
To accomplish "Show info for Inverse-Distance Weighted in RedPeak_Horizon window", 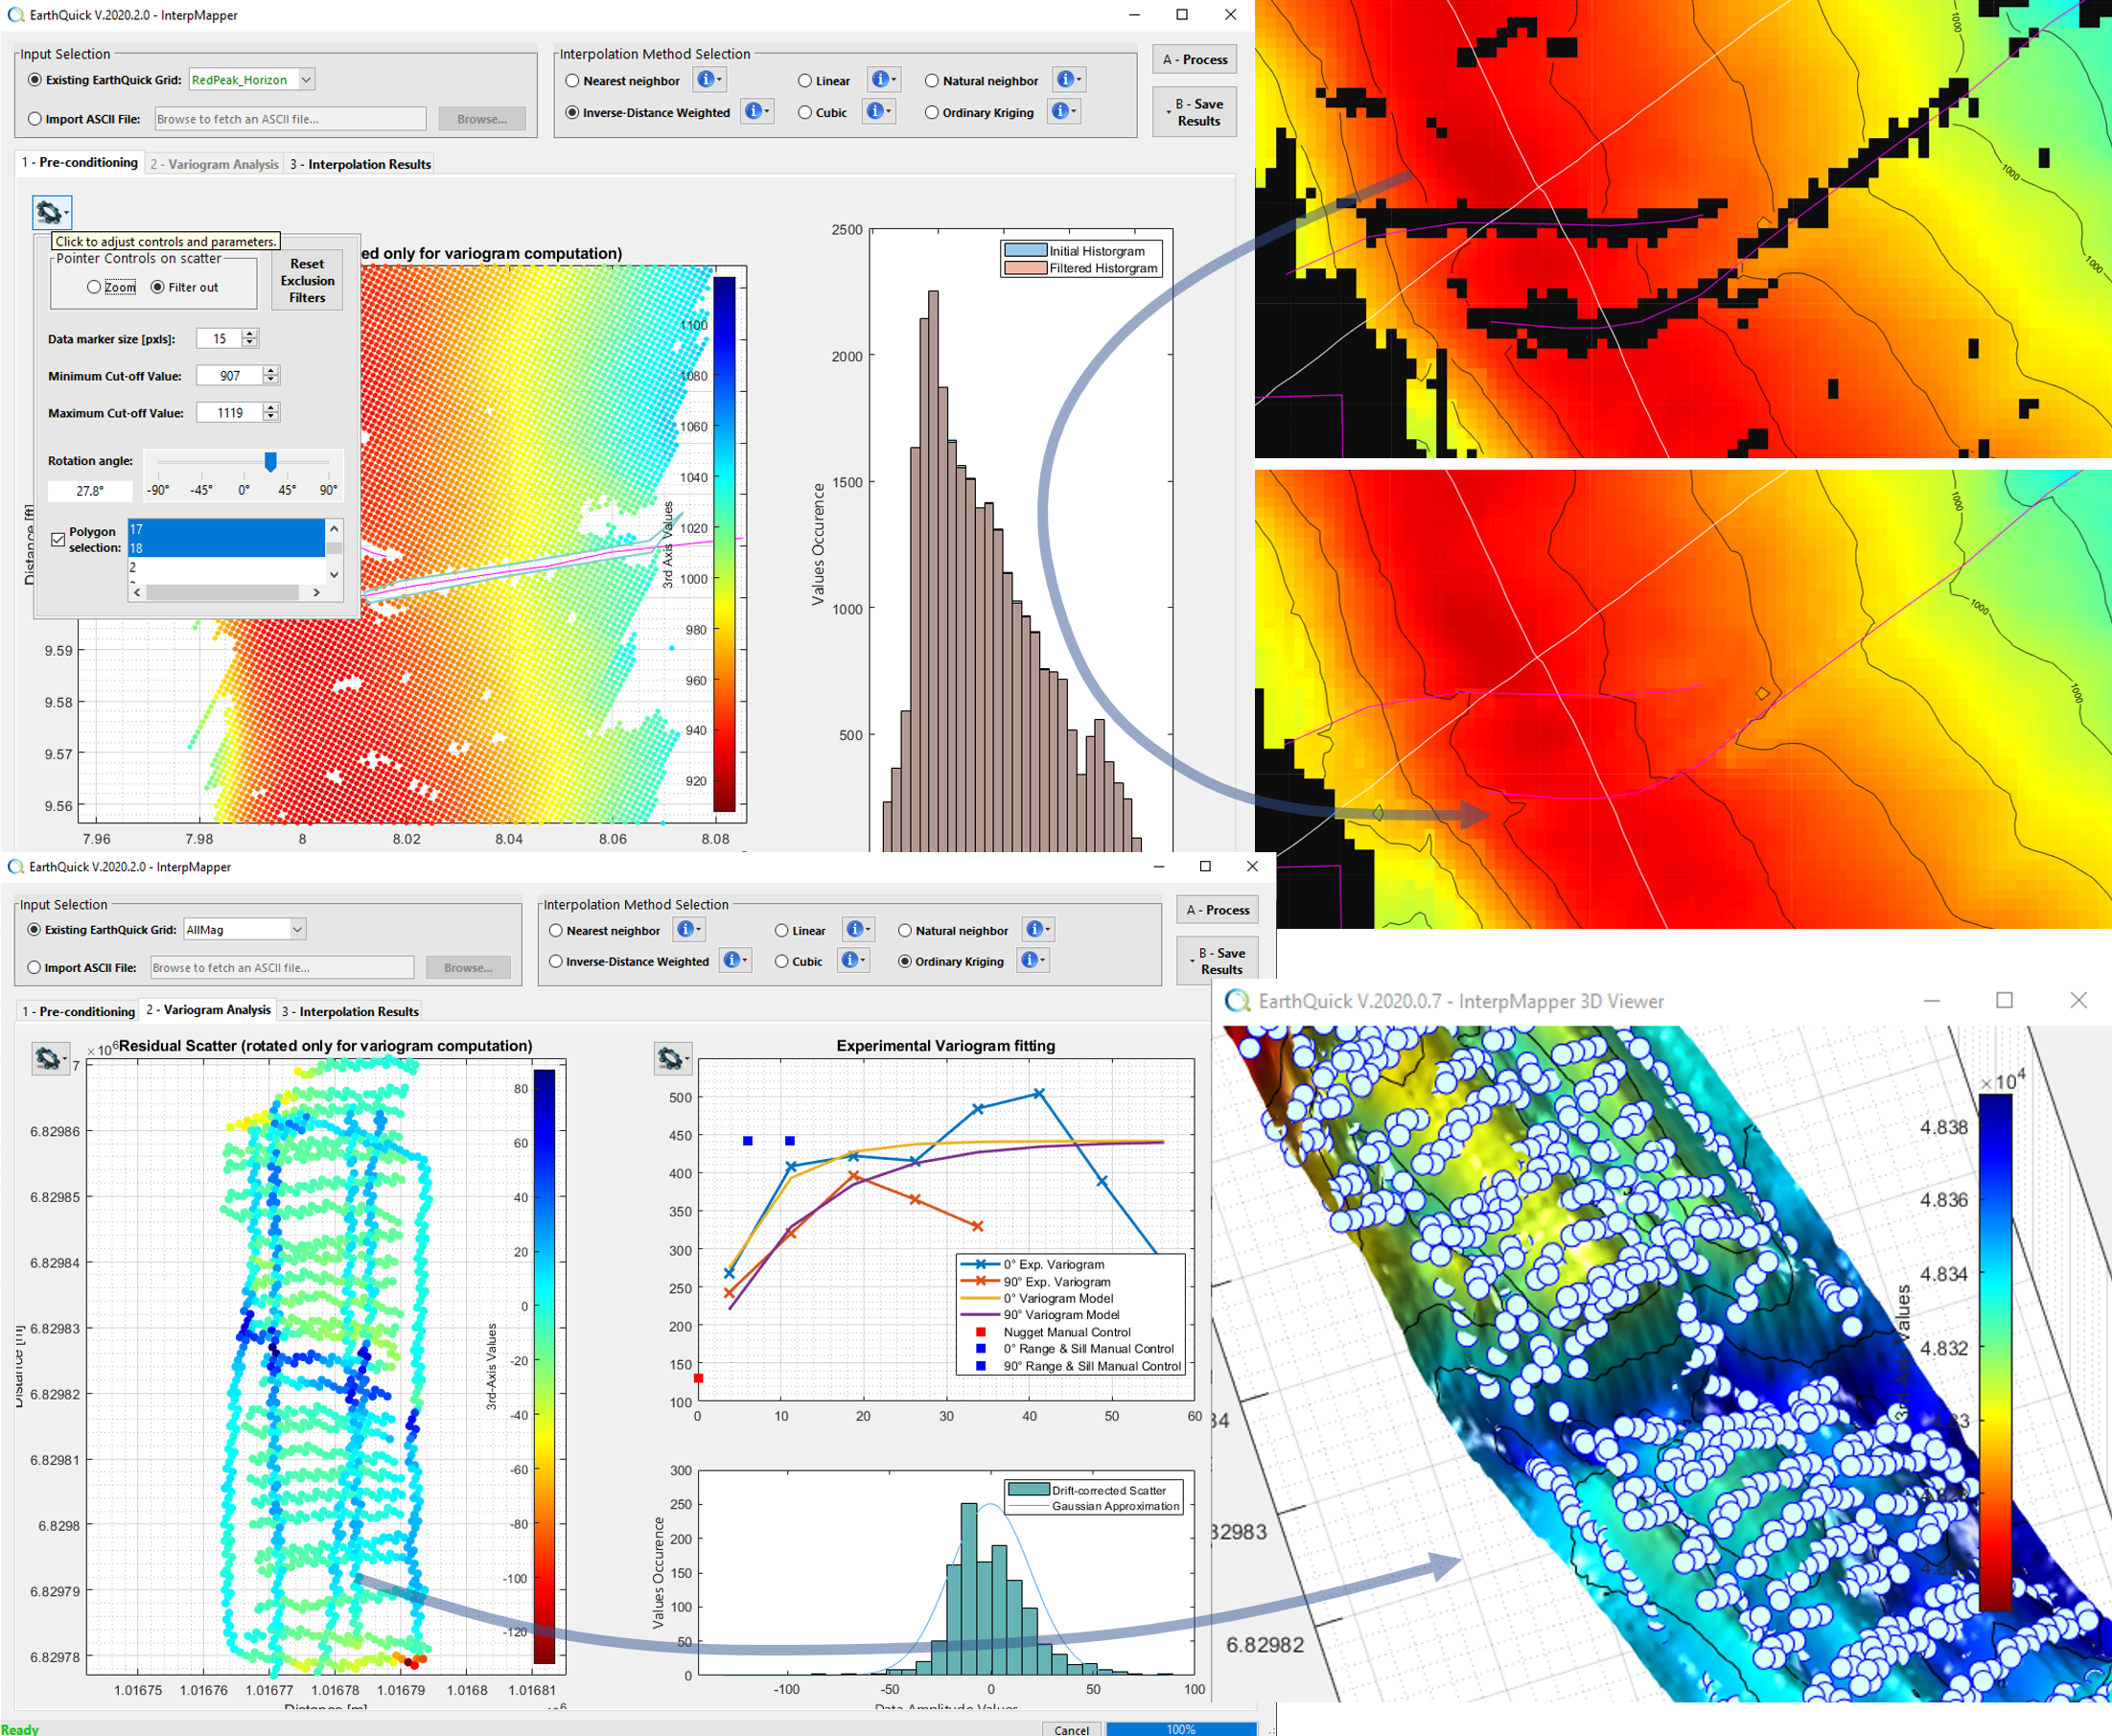I will [x=757, y=112].
